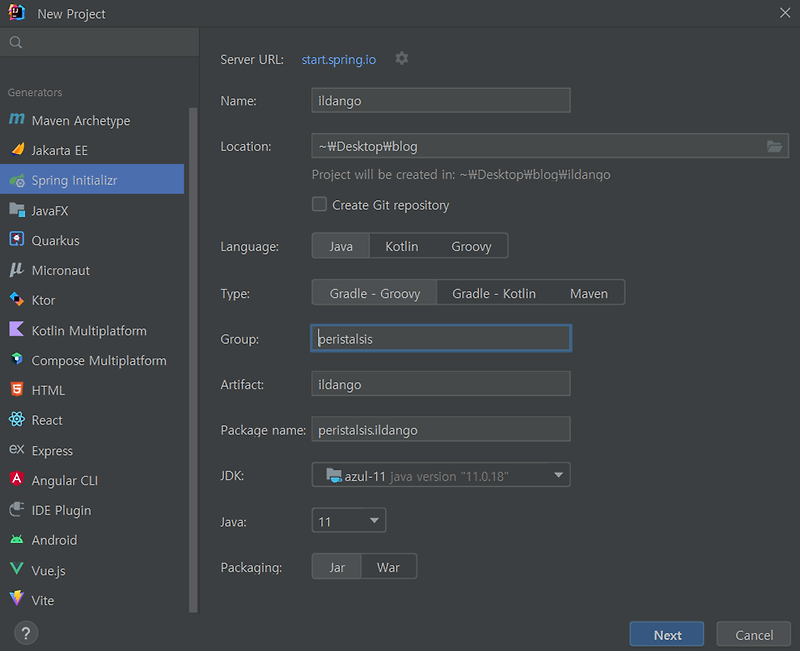This screenshot has height=651, width=800.
Task: Expand the Java version dropdown
Action: point(374,520)
